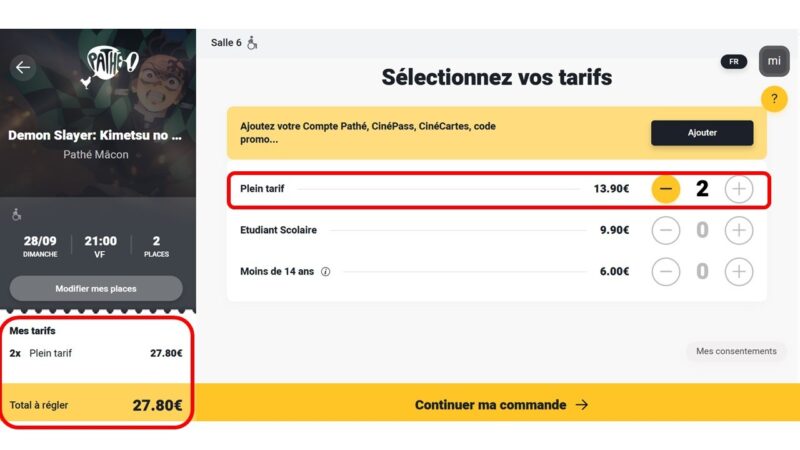Click the info icon beside Moins de 14 ans

coord(326,271)
